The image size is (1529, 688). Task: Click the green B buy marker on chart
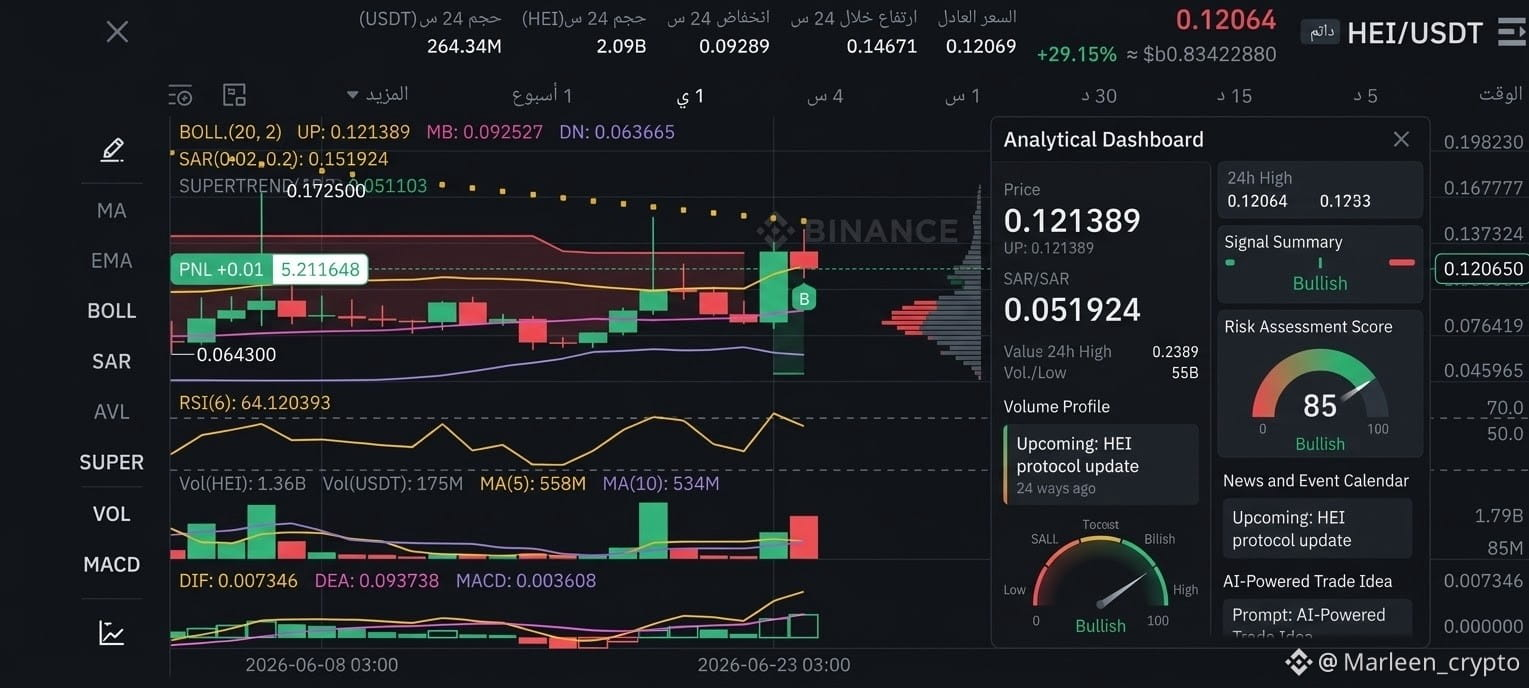[x=804, y=298]
